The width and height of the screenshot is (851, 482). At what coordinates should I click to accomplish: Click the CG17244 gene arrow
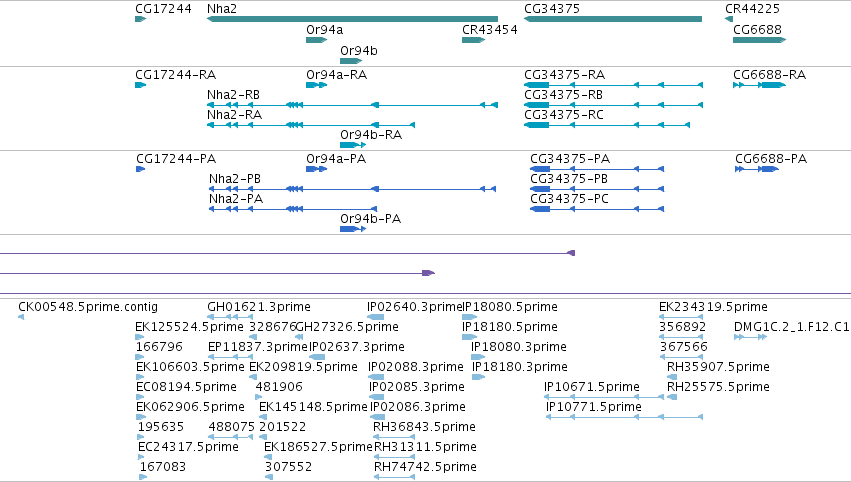click(x=141, y=19)
